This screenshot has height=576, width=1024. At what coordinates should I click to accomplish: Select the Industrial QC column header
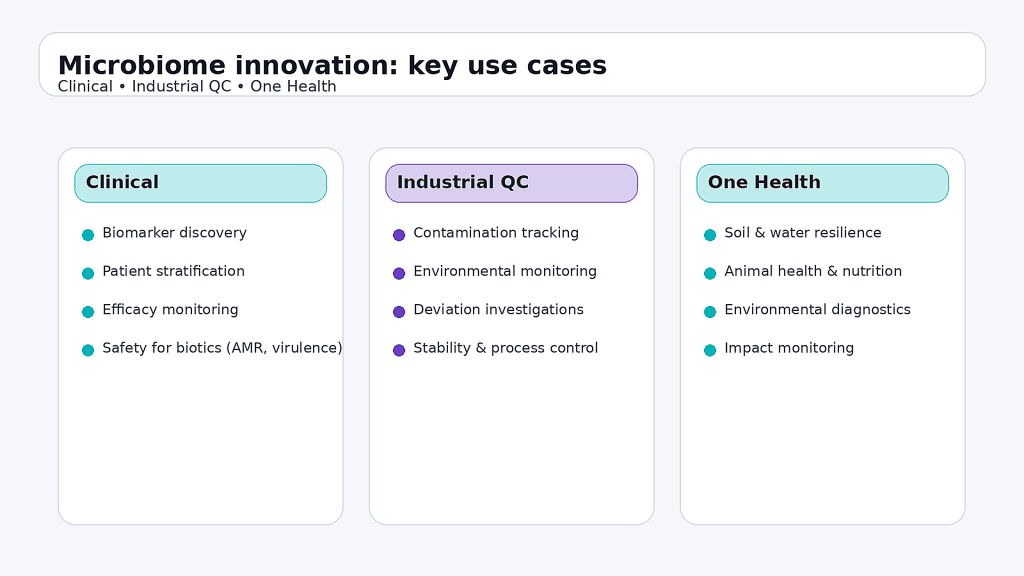[x=511, y=183]
